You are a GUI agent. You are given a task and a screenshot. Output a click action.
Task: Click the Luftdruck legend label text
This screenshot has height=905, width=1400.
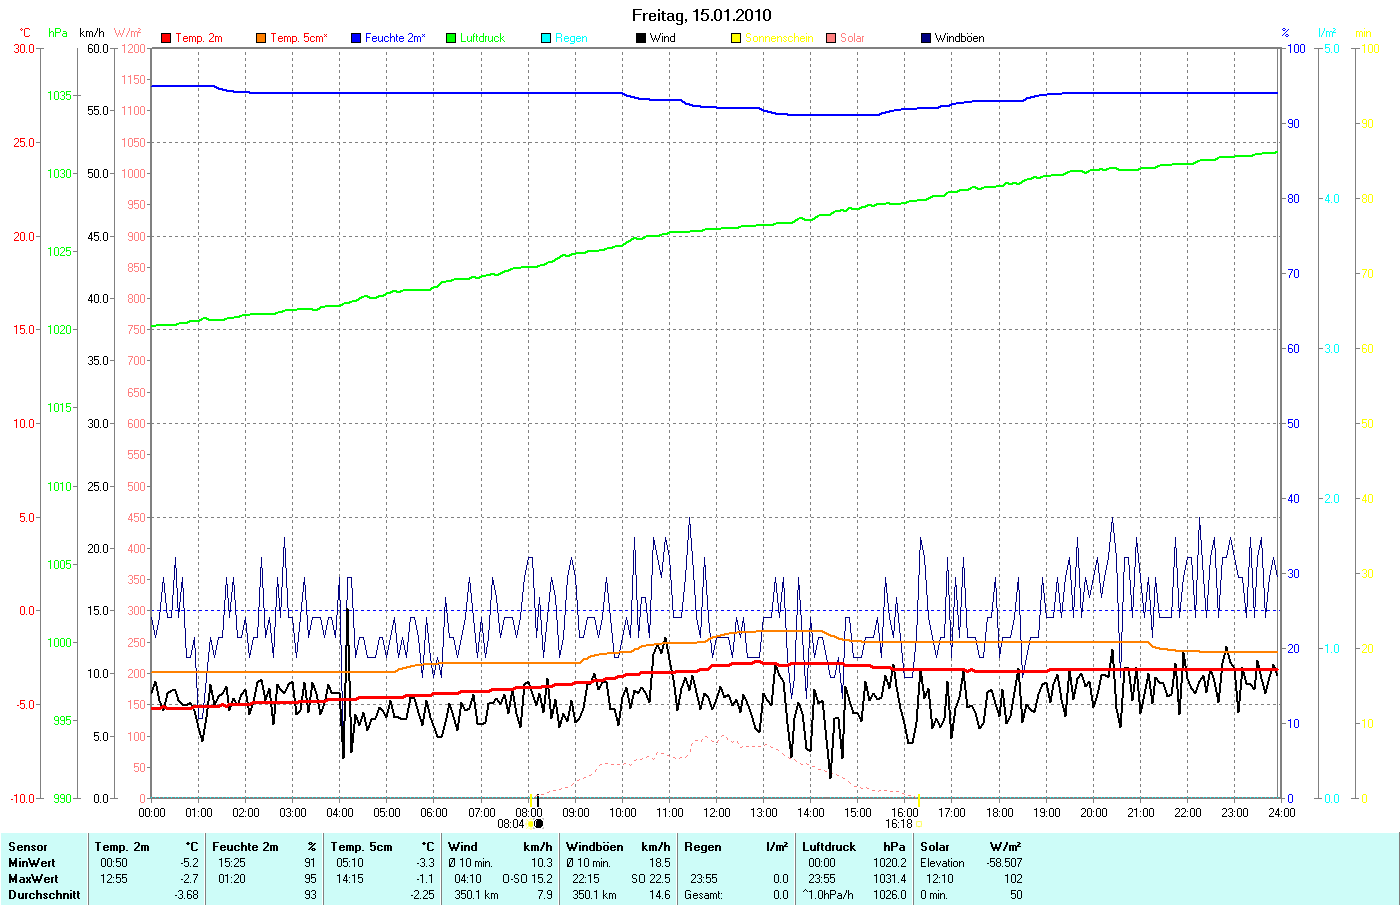point(482,38)
